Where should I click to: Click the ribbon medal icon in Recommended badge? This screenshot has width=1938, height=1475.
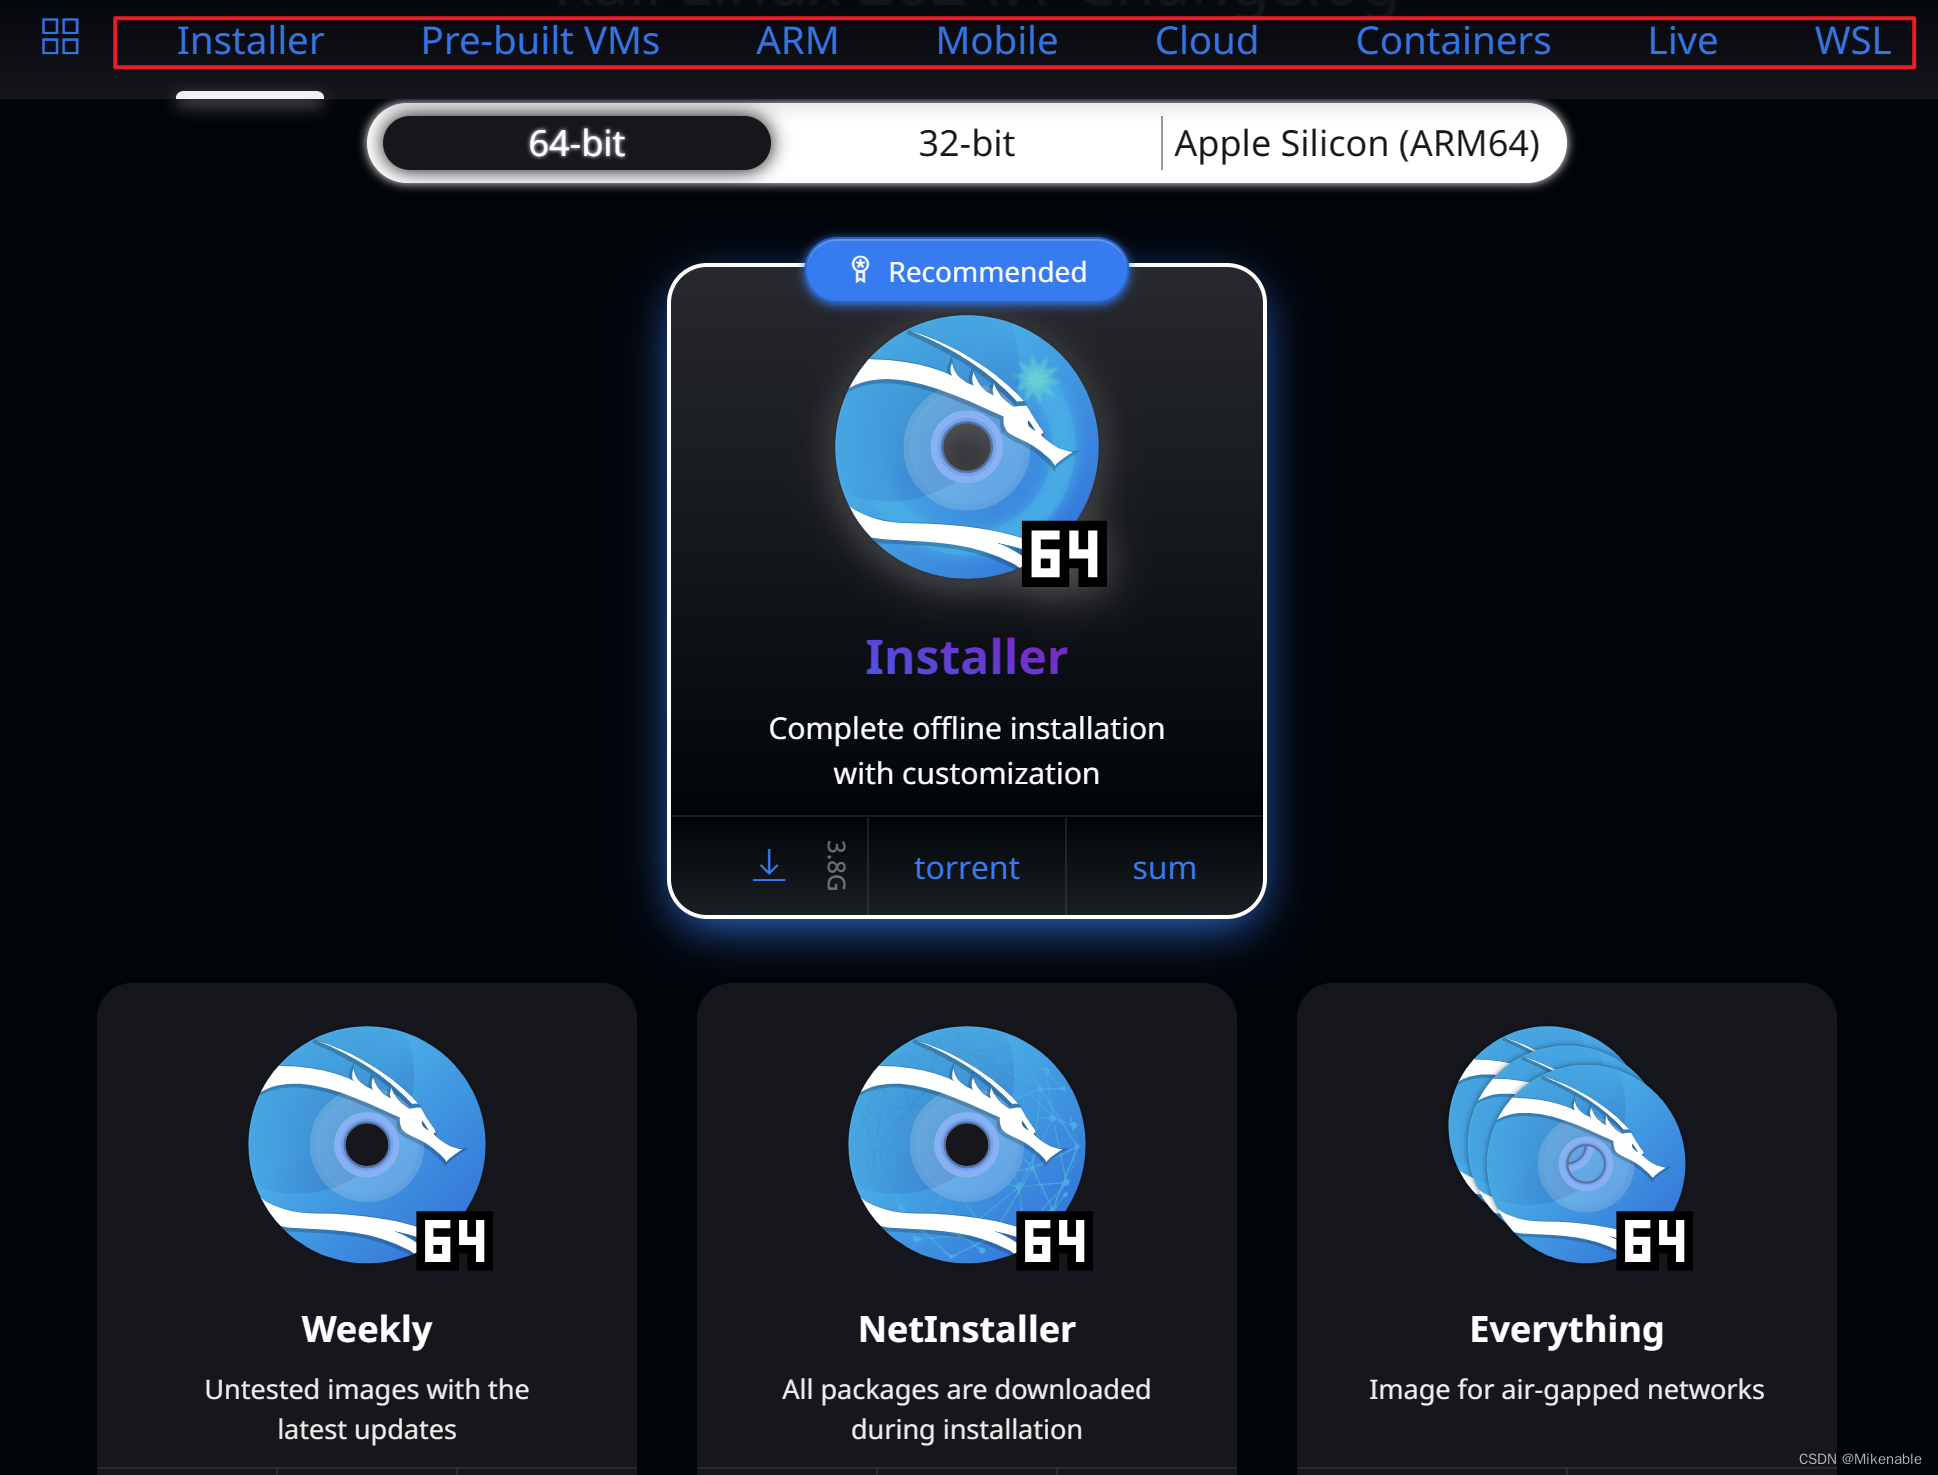click(x=860, y=270)
